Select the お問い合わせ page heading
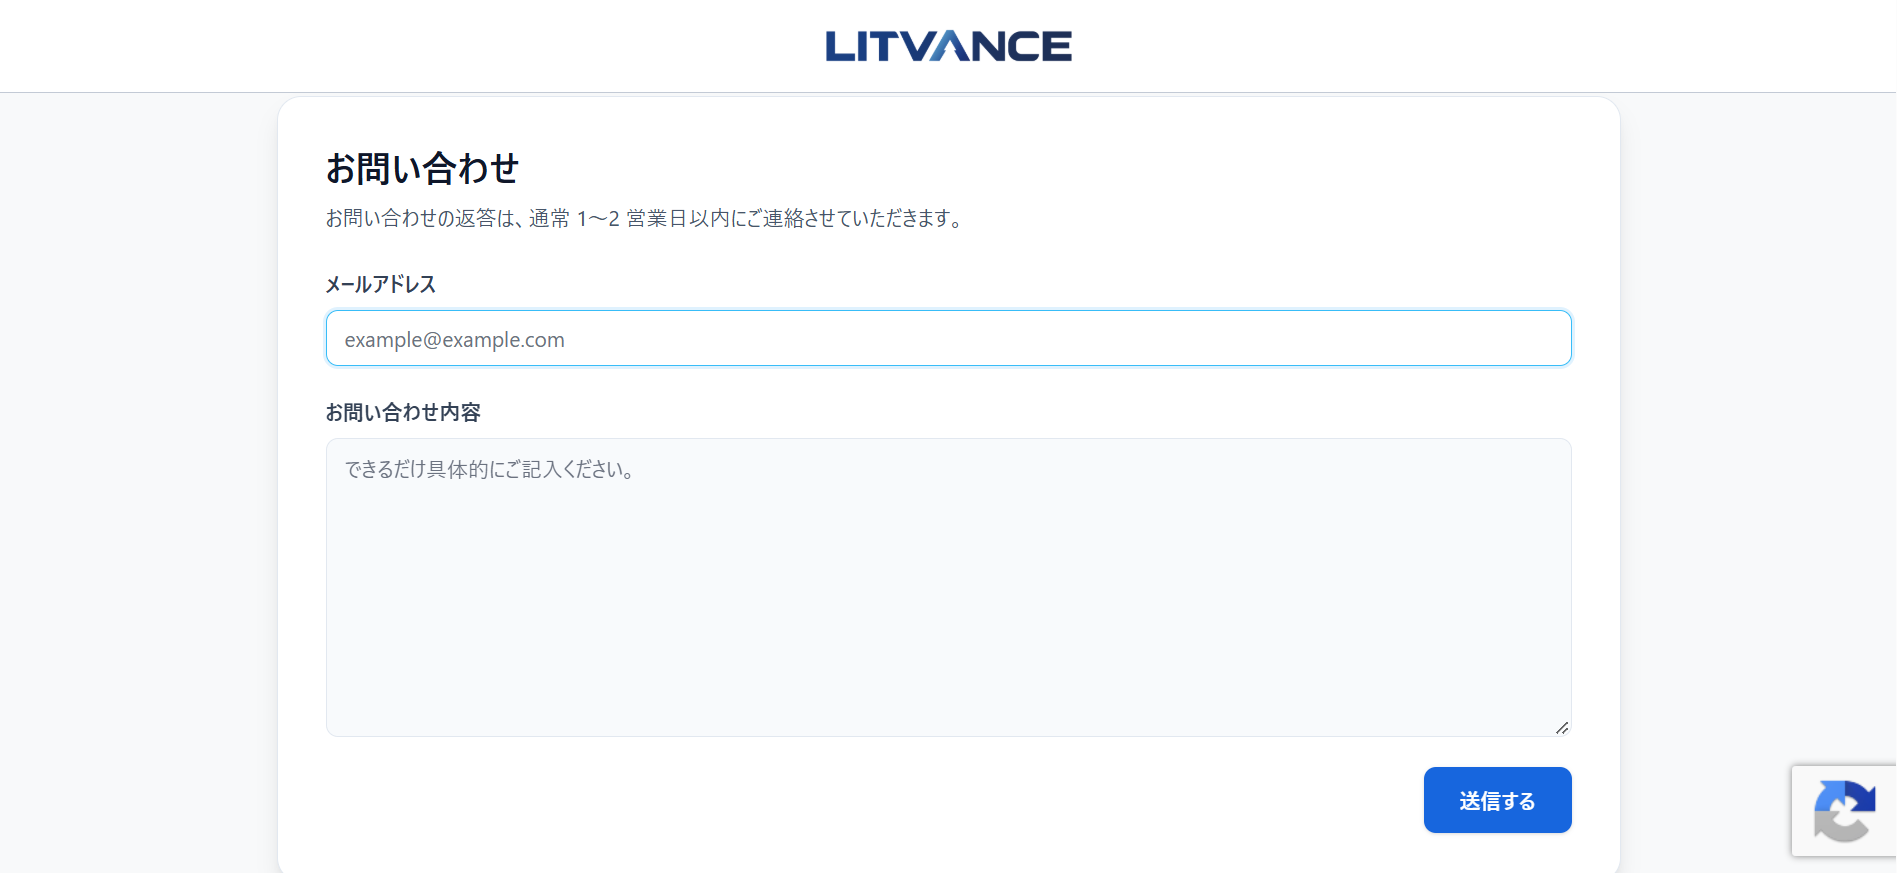 click(x=422, y=168)
